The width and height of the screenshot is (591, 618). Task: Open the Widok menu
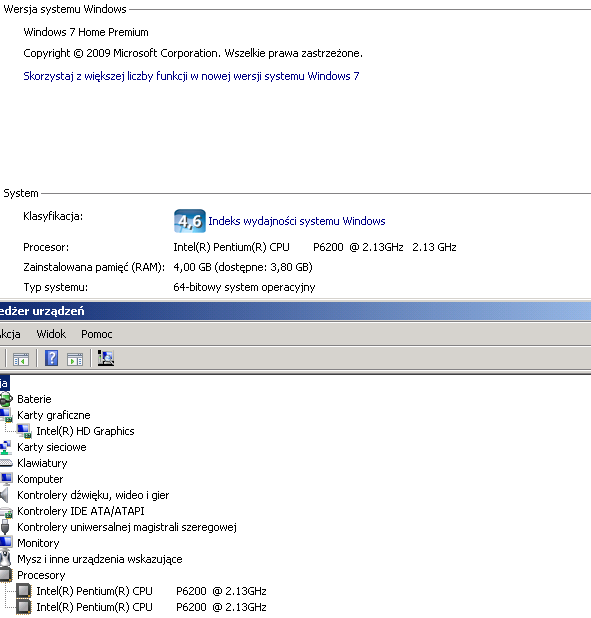(x=51, y=334)
